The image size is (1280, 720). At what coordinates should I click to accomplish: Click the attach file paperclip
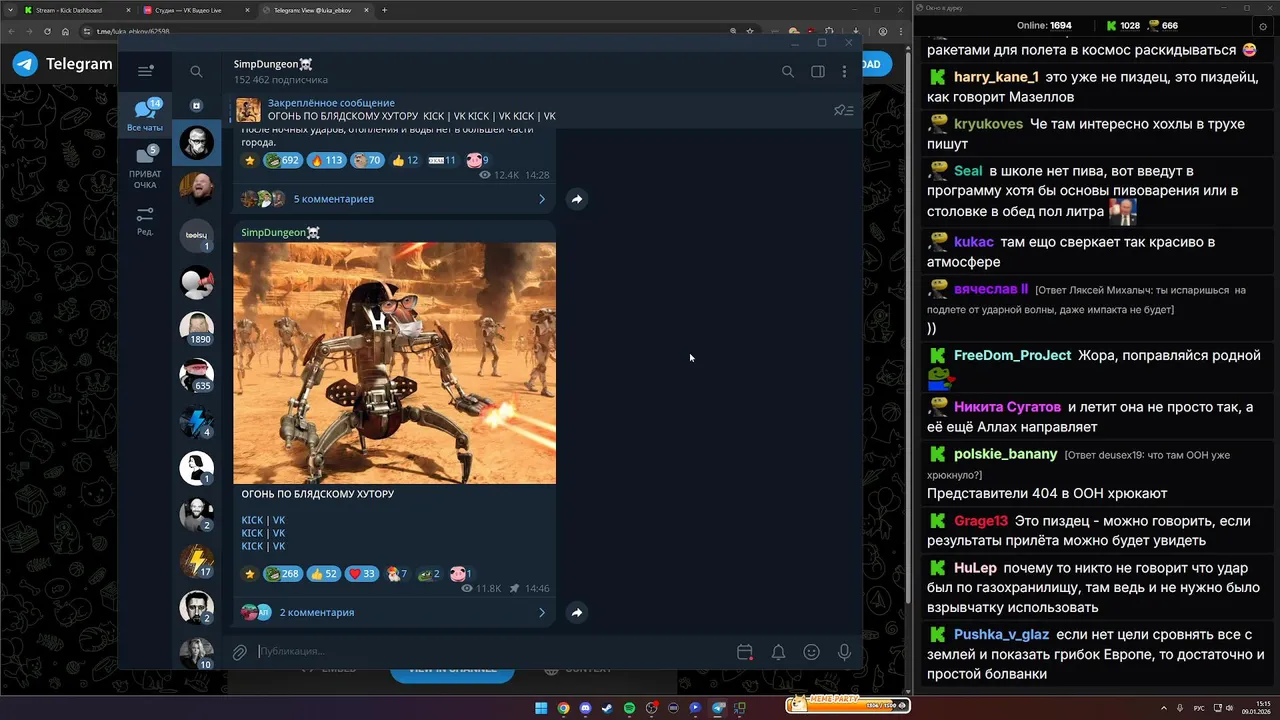240,652
